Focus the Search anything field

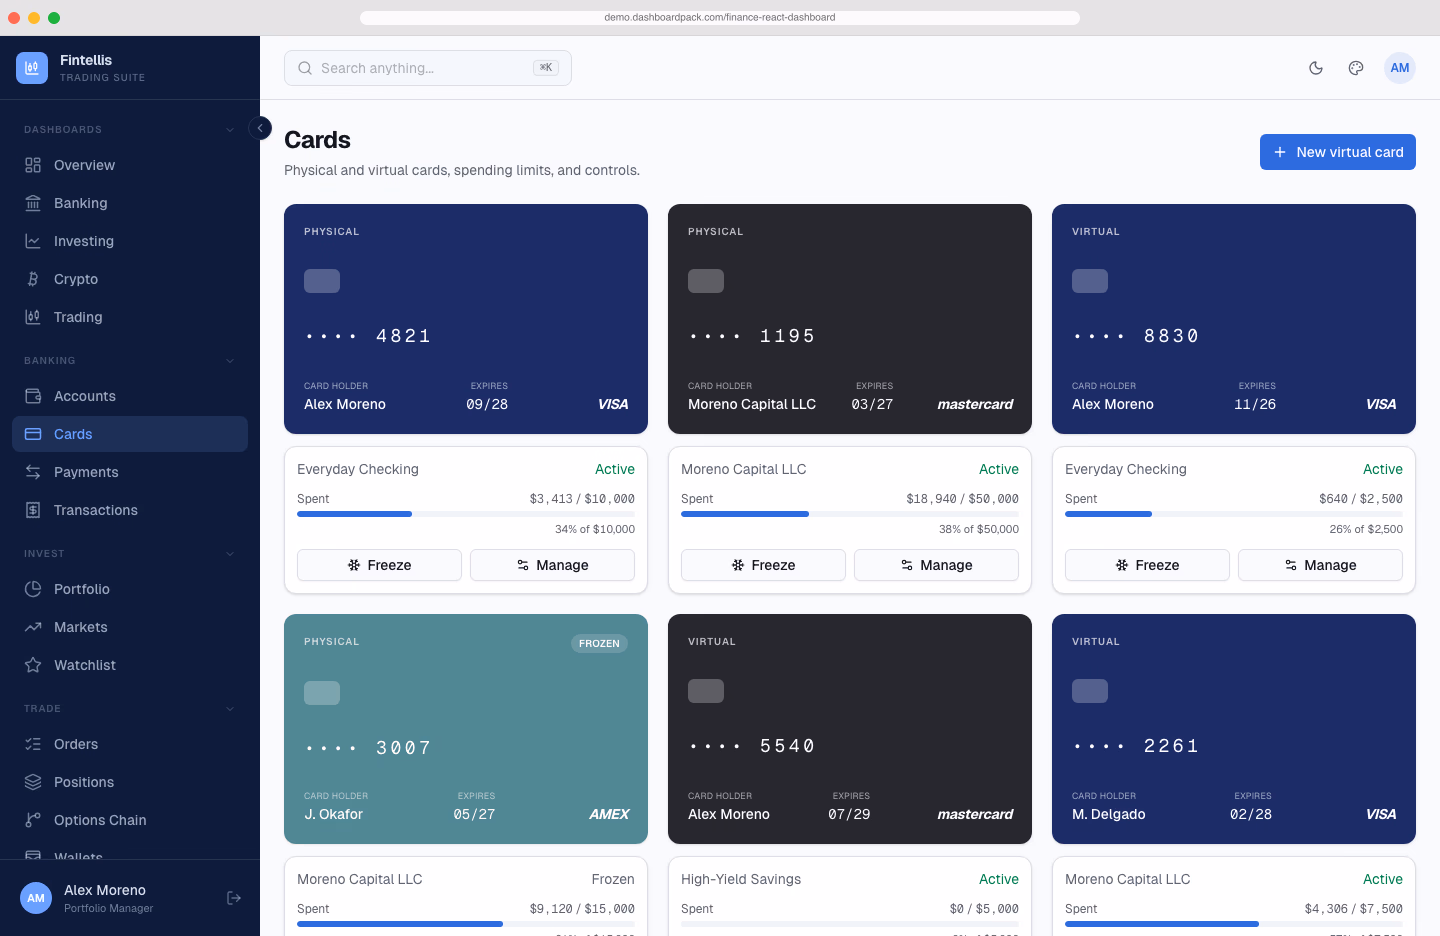428,68
